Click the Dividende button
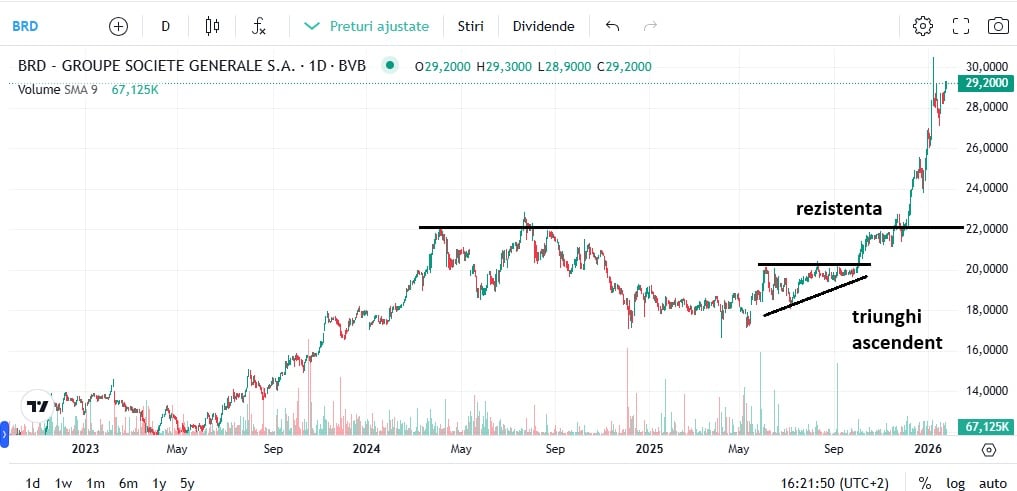Image resolution: width=1017 pixels, height=491 pixels. [543, 26]
